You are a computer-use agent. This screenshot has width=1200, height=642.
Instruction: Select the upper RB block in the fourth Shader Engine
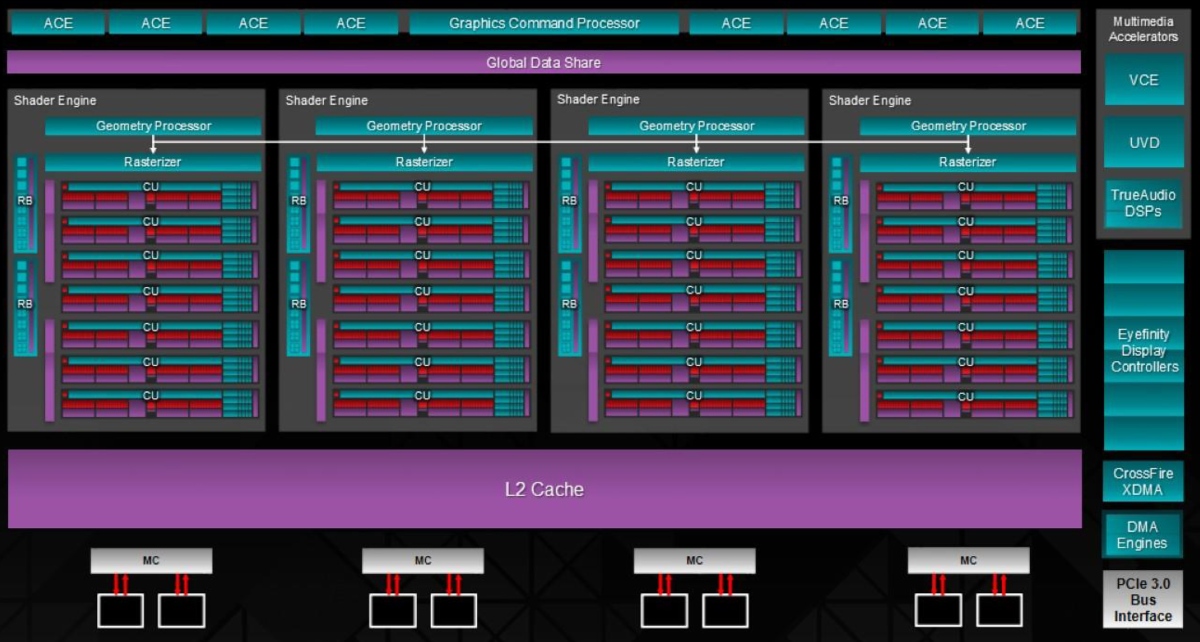pyautogui.click(x=840, y=203)
